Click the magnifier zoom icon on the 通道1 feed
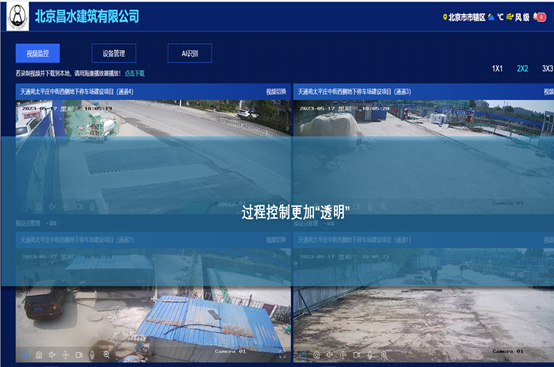The width and height of the screenshot is (554, 367). (x=384, y=355)
